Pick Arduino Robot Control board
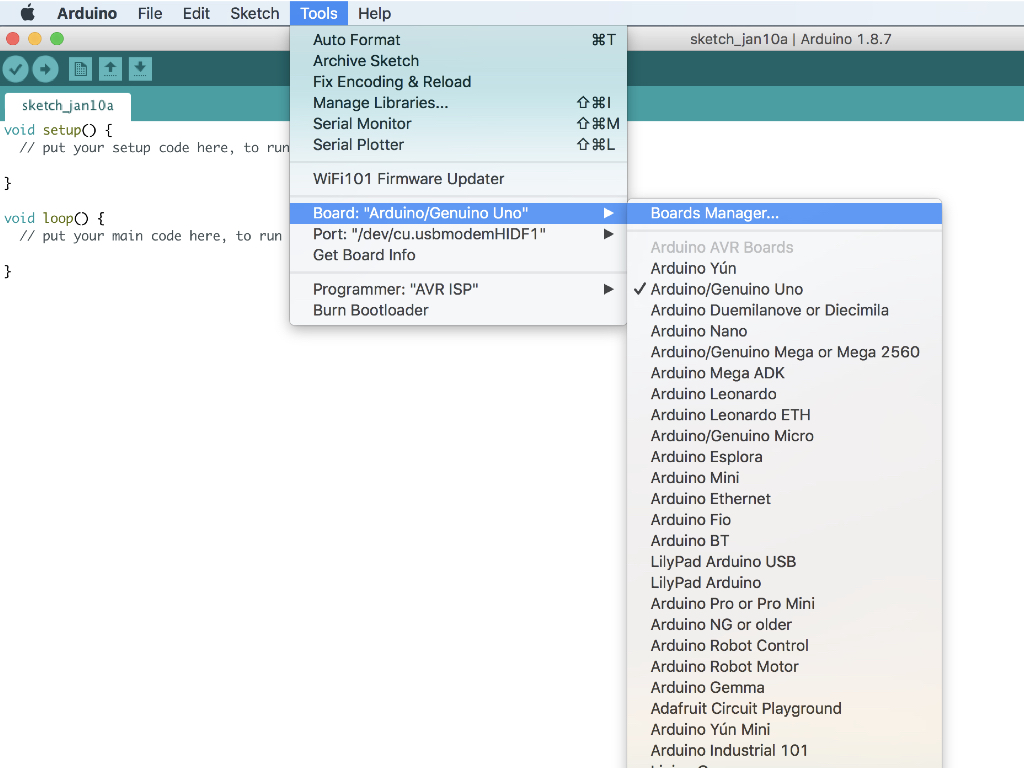This screenshot has width=1024, height=768. coord(784,645)
